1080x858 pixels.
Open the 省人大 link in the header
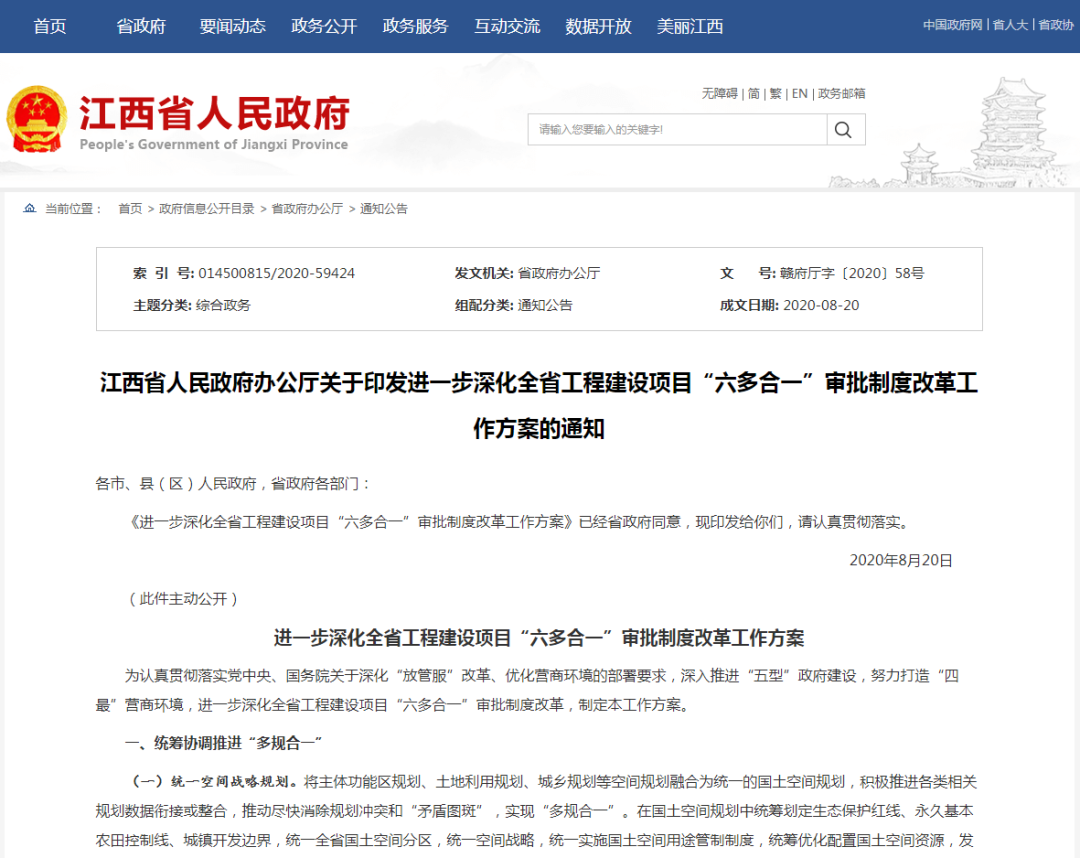tap(1010, 25)
